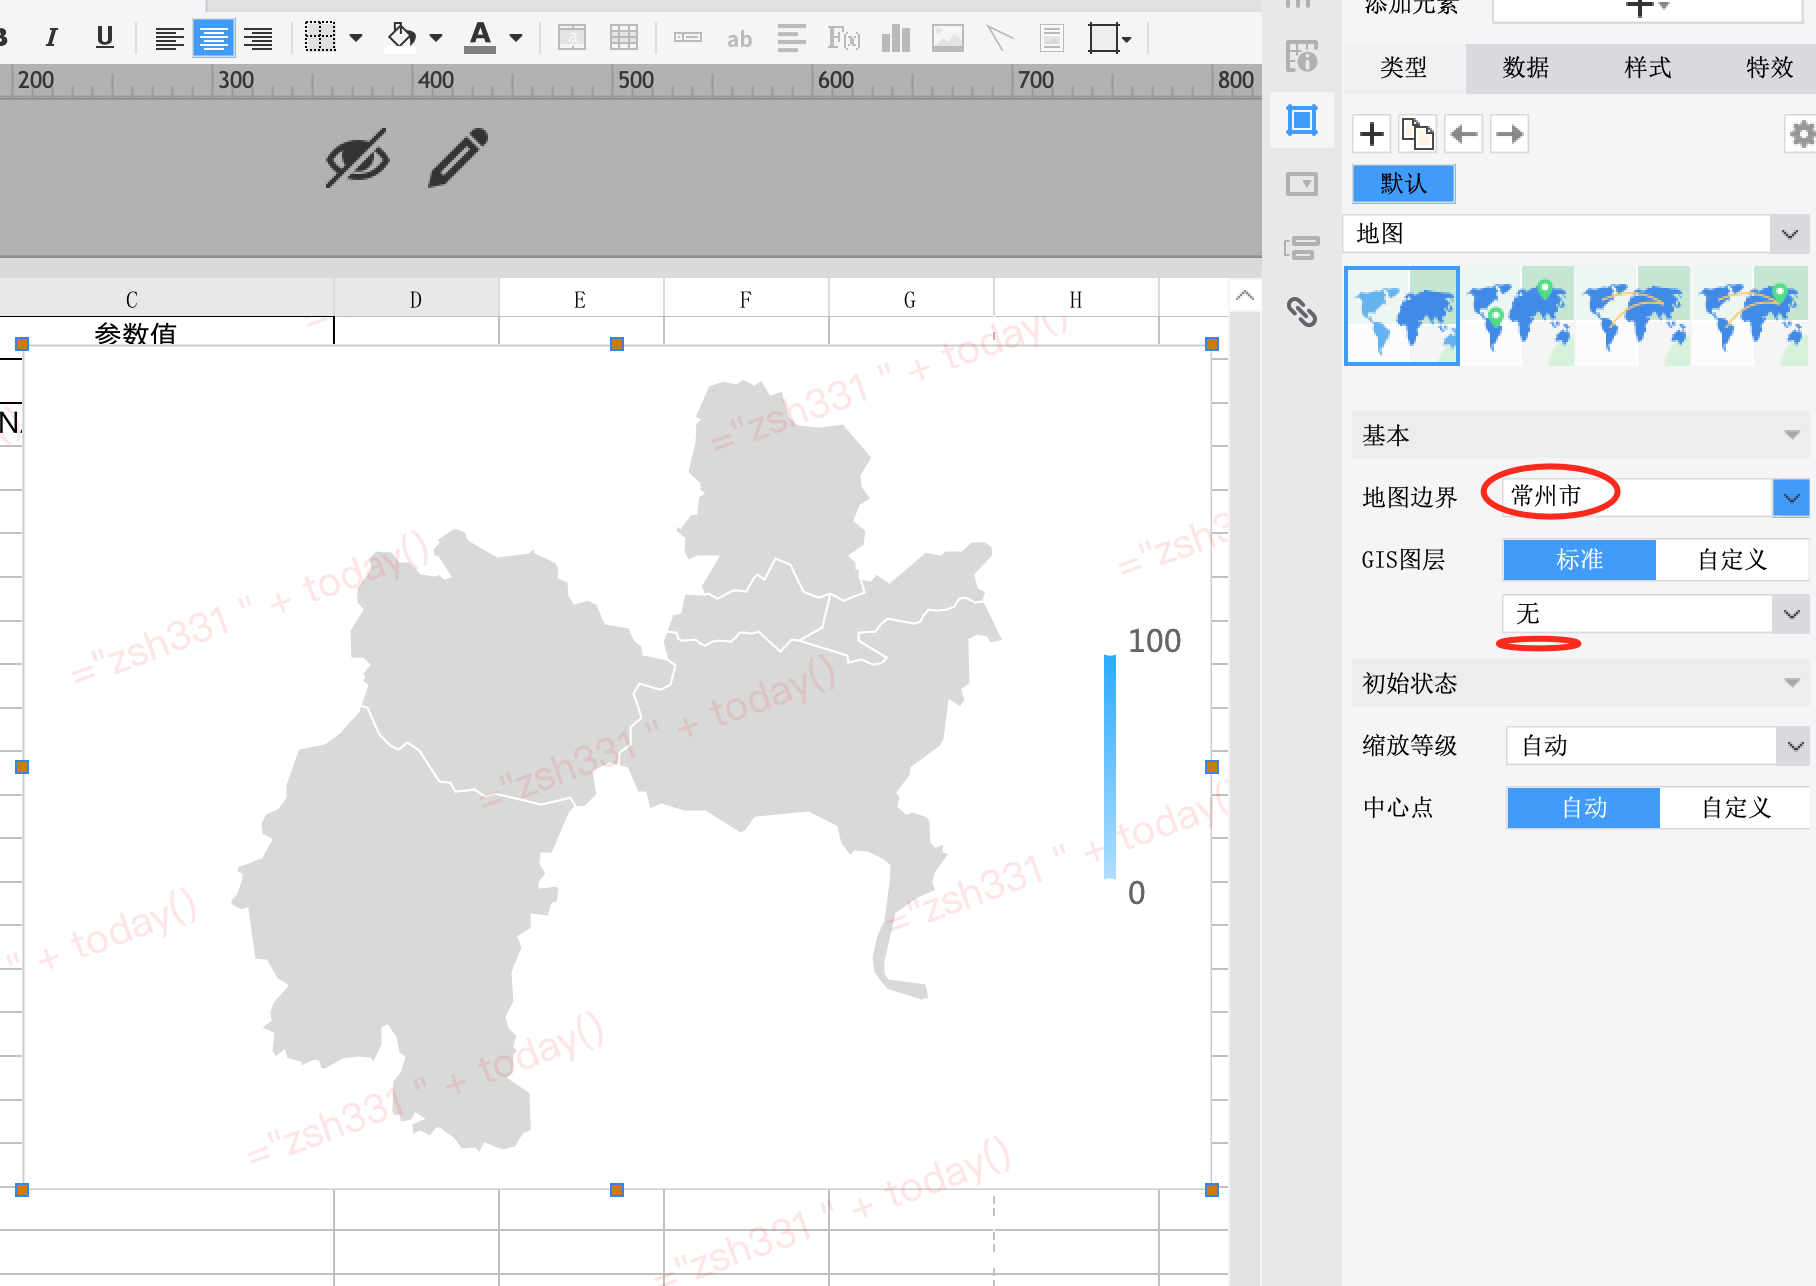The width and height of the screenshot is (1816, 1286).
Task: Choose the custom combined map thumbnail
Action: click(1751, 316)
